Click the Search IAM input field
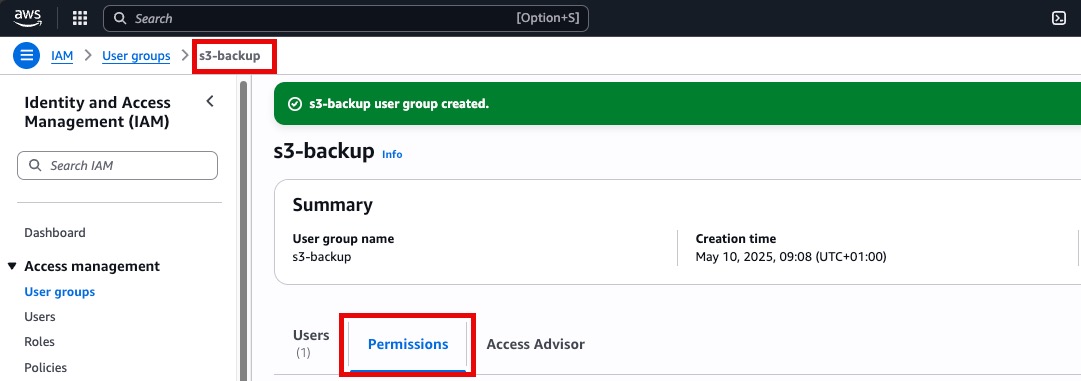Screen dimensions: 1081x381 click(117, 165)
